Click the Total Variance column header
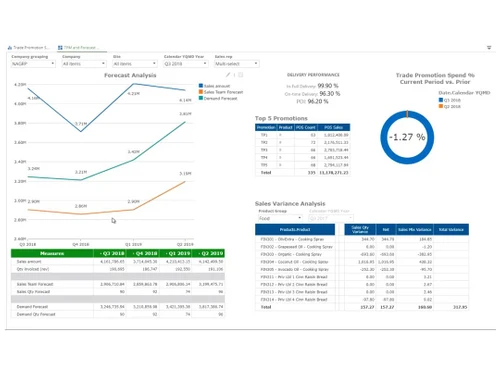Screen dimensions: 500x375 [x=451, y=229]
